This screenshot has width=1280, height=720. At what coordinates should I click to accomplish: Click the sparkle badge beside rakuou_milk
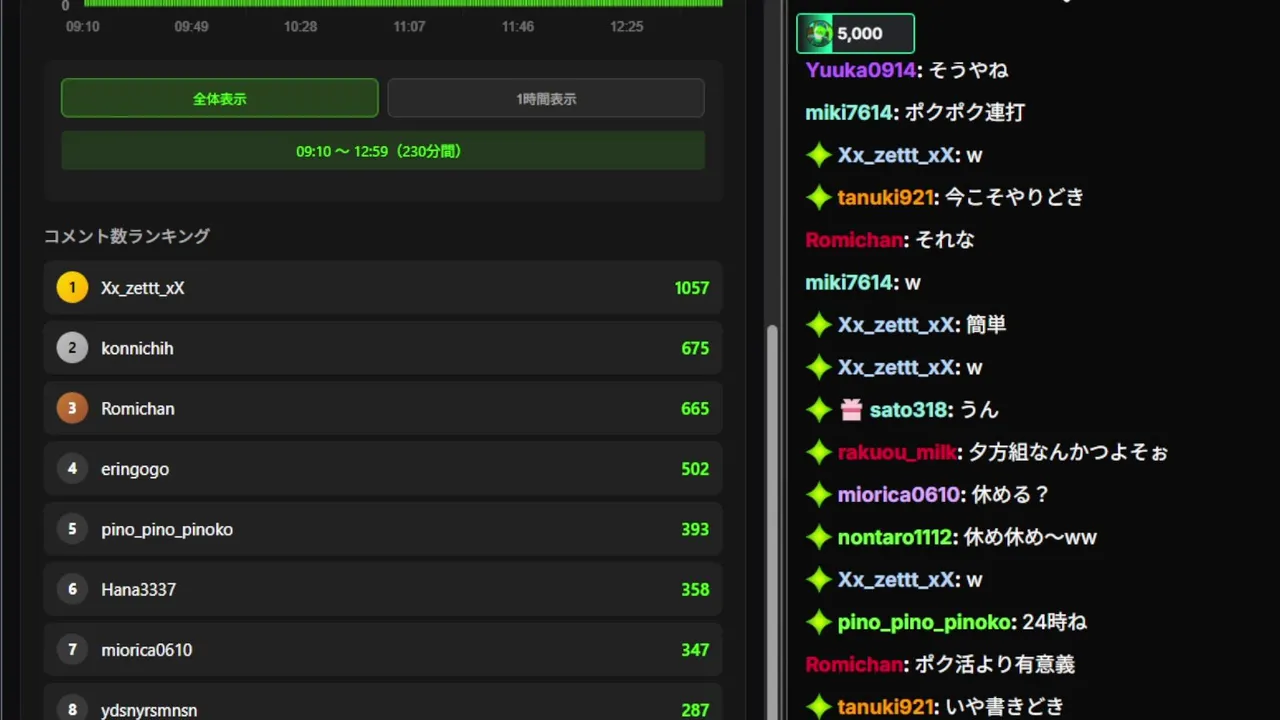point(819,452)
